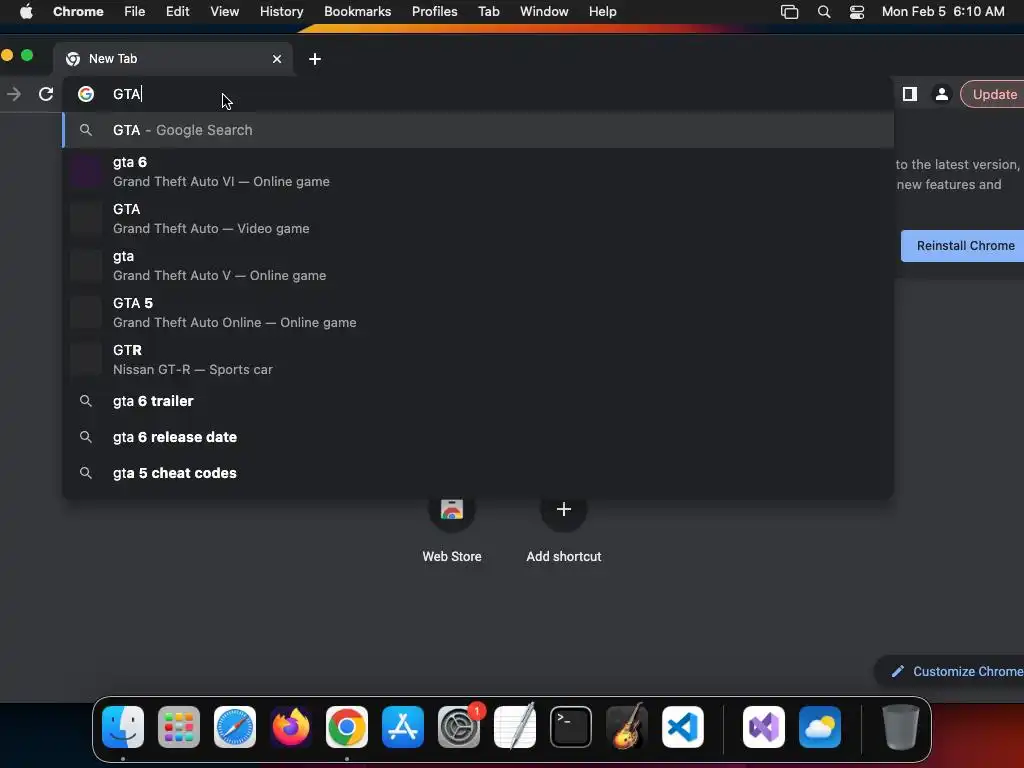The width and height of the screenshot is (1024, 768).
Task: Focus the address bar containing GTA
Action: click(x=478, y=94)
